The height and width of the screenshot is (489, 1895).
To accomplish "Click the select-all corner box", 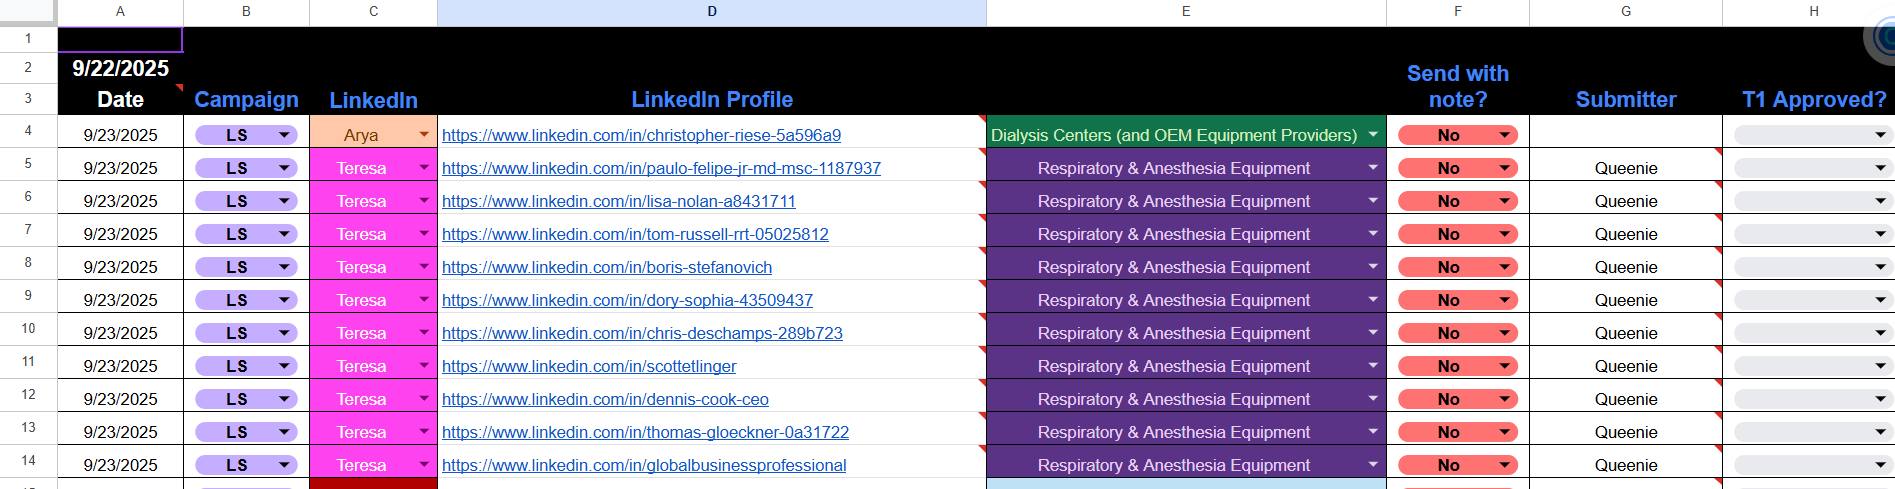I will pos(28,12).
